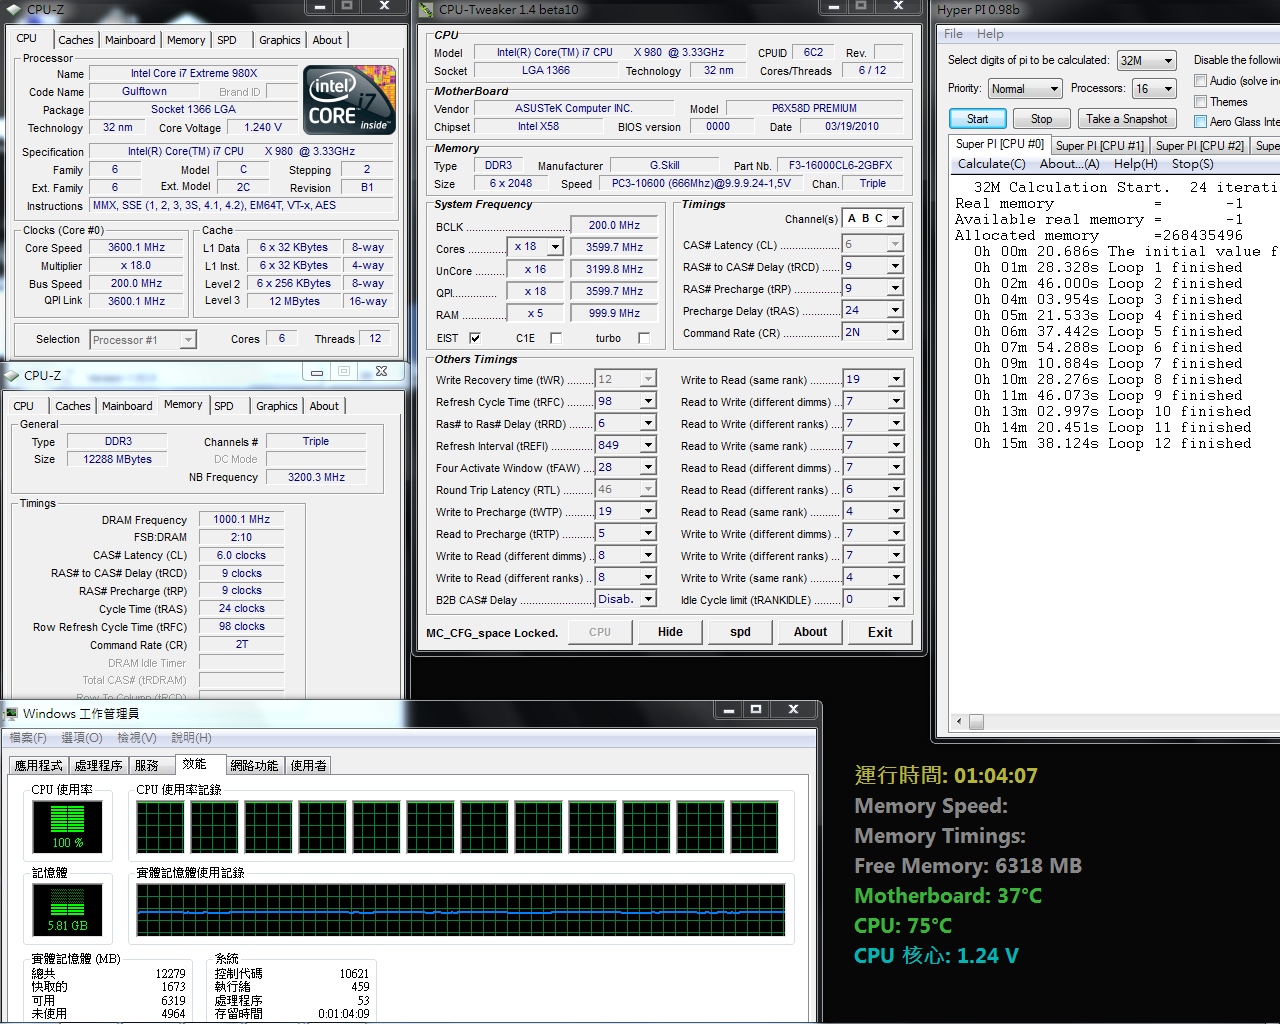Toggle the EIST checkbox in CPU-Tweaker
Image resolution: width=1280 pixels, height=1024 pixels.
click(475, 338)
